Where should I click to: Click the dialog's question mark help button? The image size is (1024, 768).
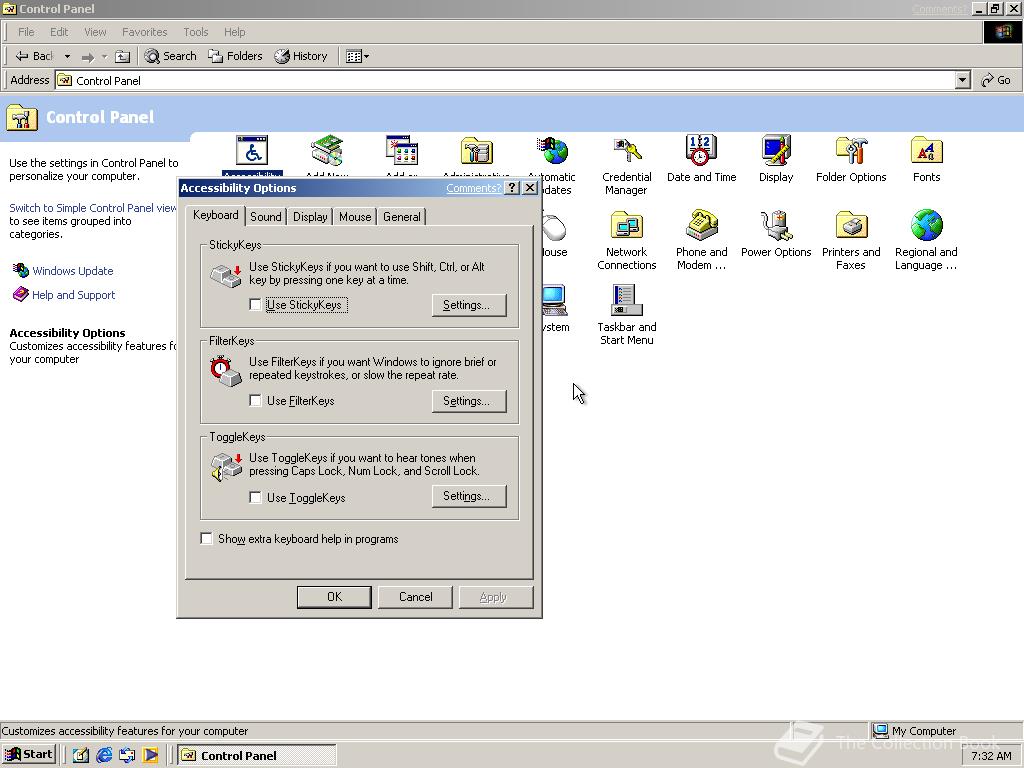(513, 188)
